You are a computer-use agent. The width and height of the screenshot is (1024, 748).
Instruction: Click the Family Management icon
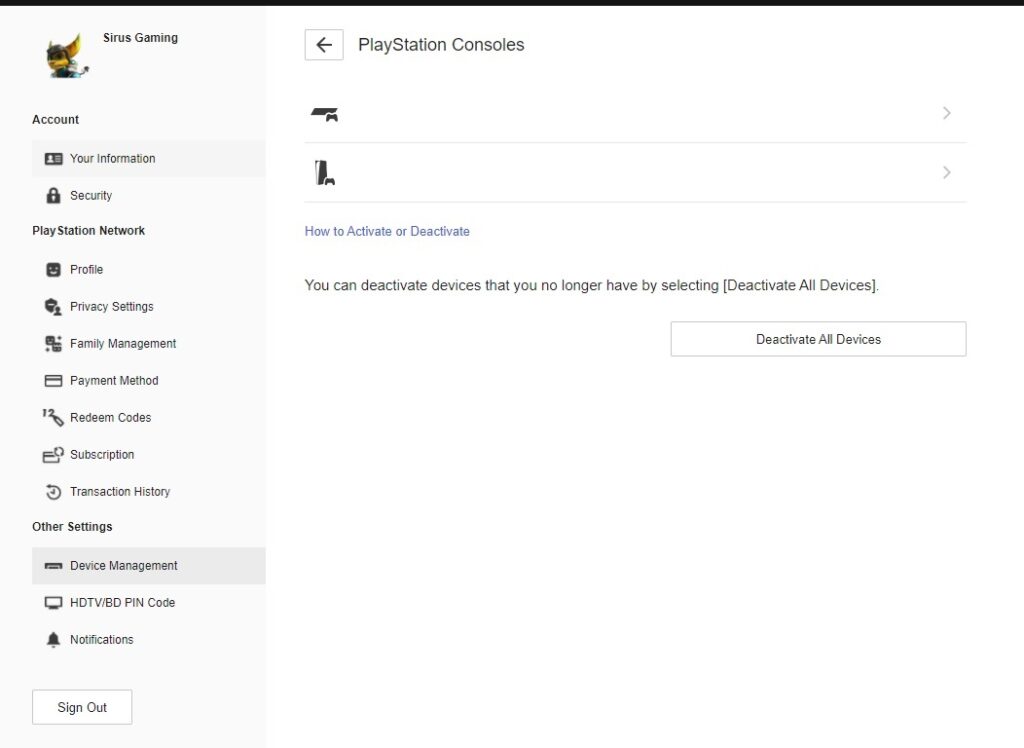point(54,344)
